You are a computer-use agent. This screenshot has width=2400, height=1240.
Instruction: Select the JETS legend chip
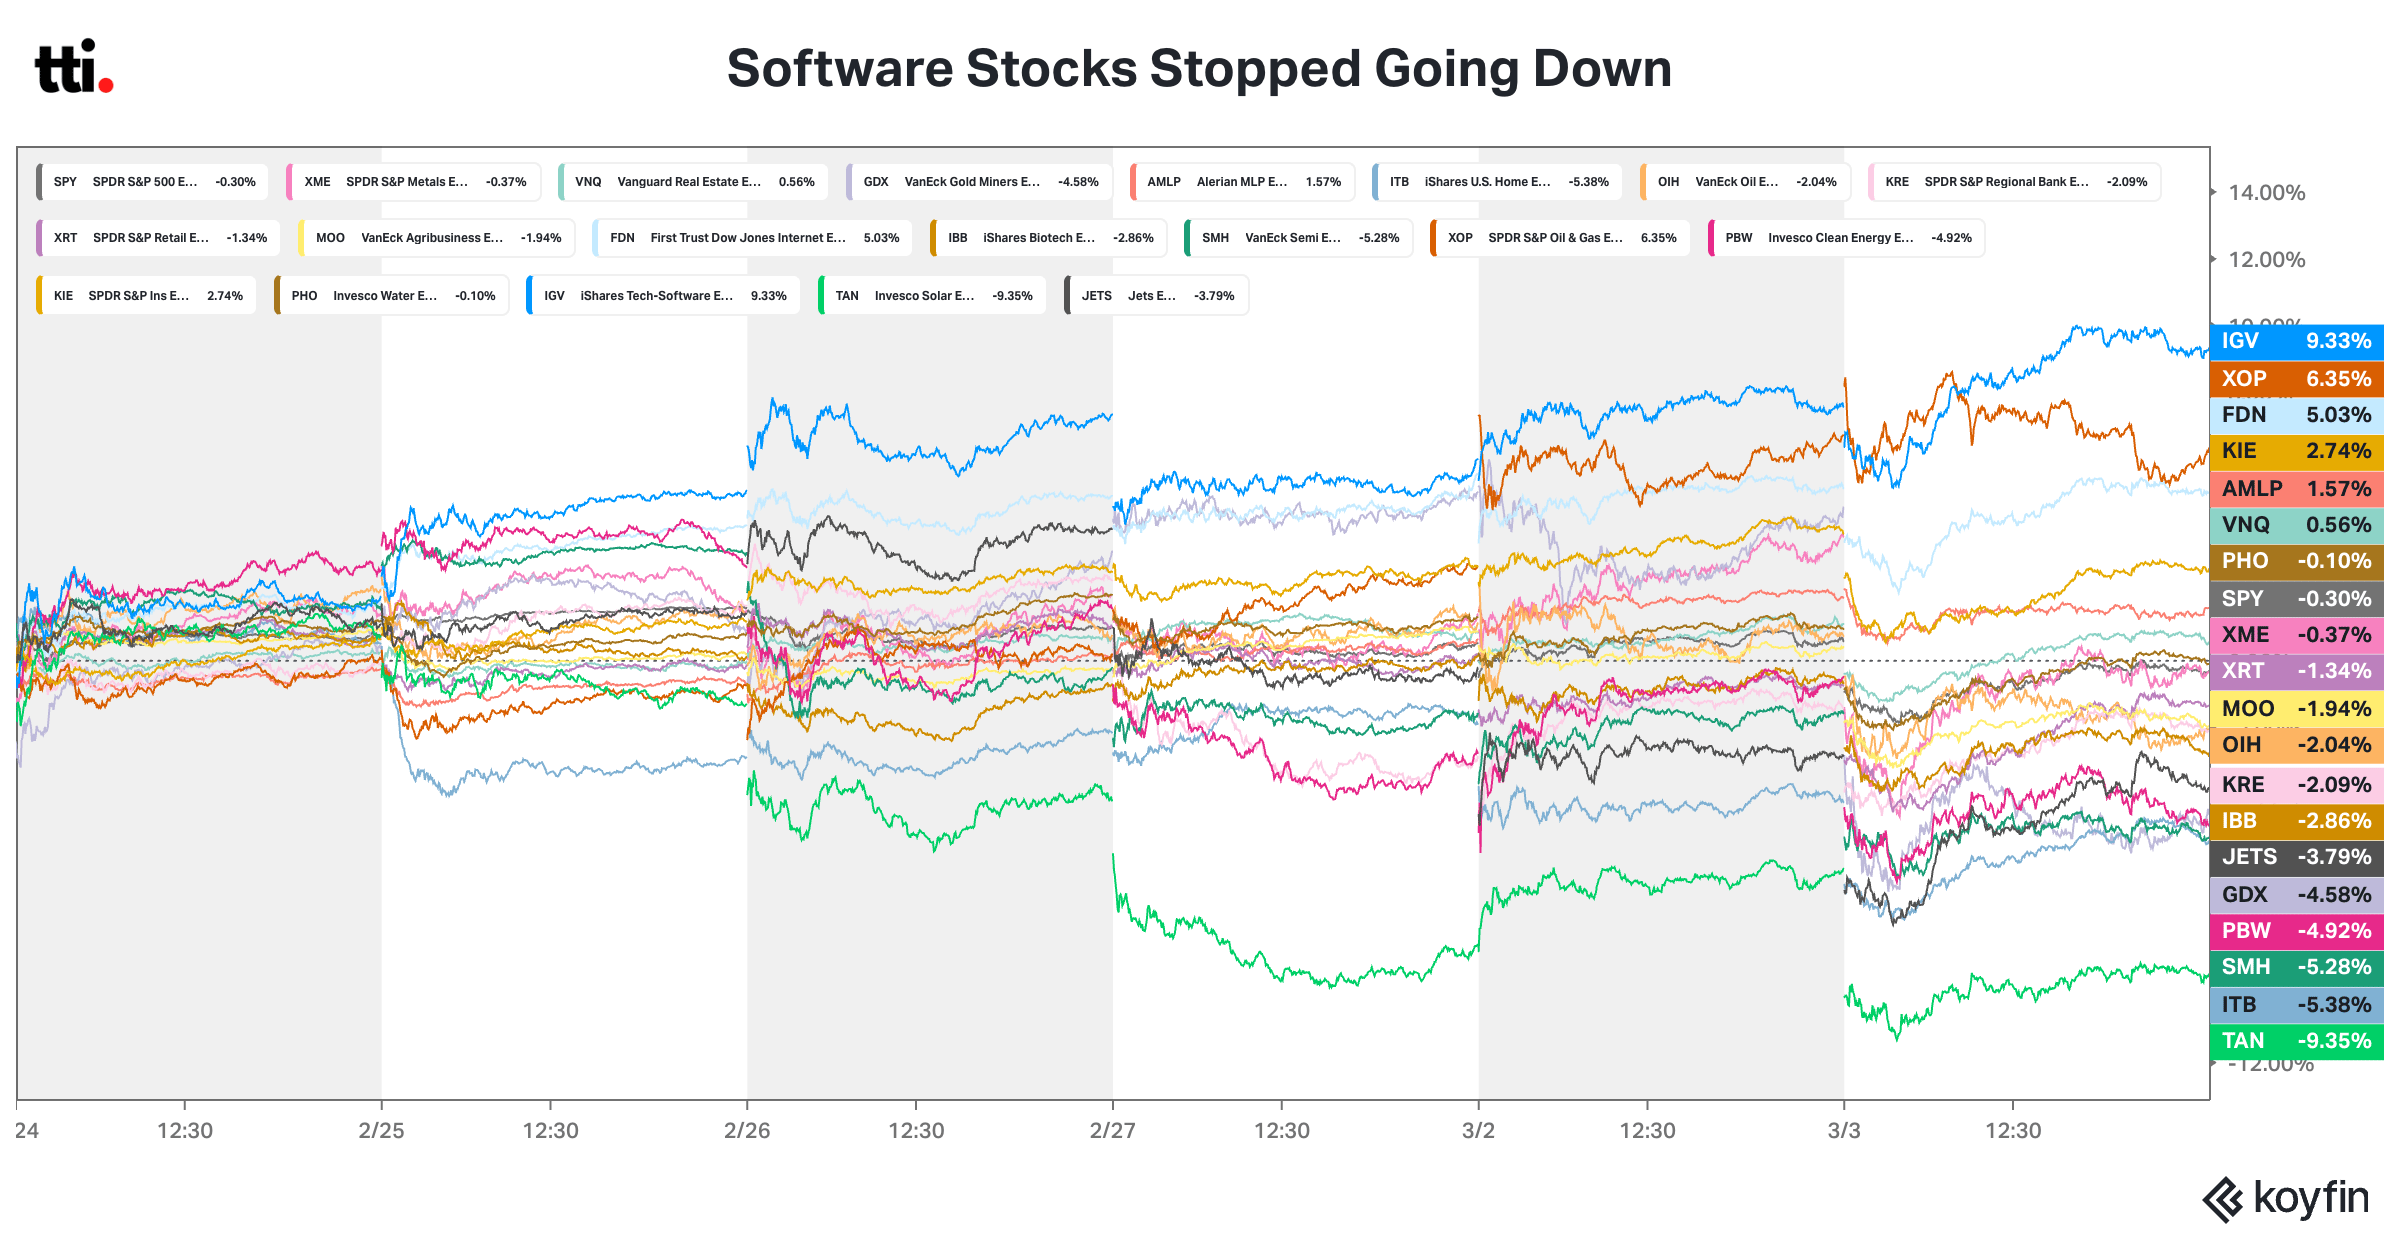(1156, 296)
